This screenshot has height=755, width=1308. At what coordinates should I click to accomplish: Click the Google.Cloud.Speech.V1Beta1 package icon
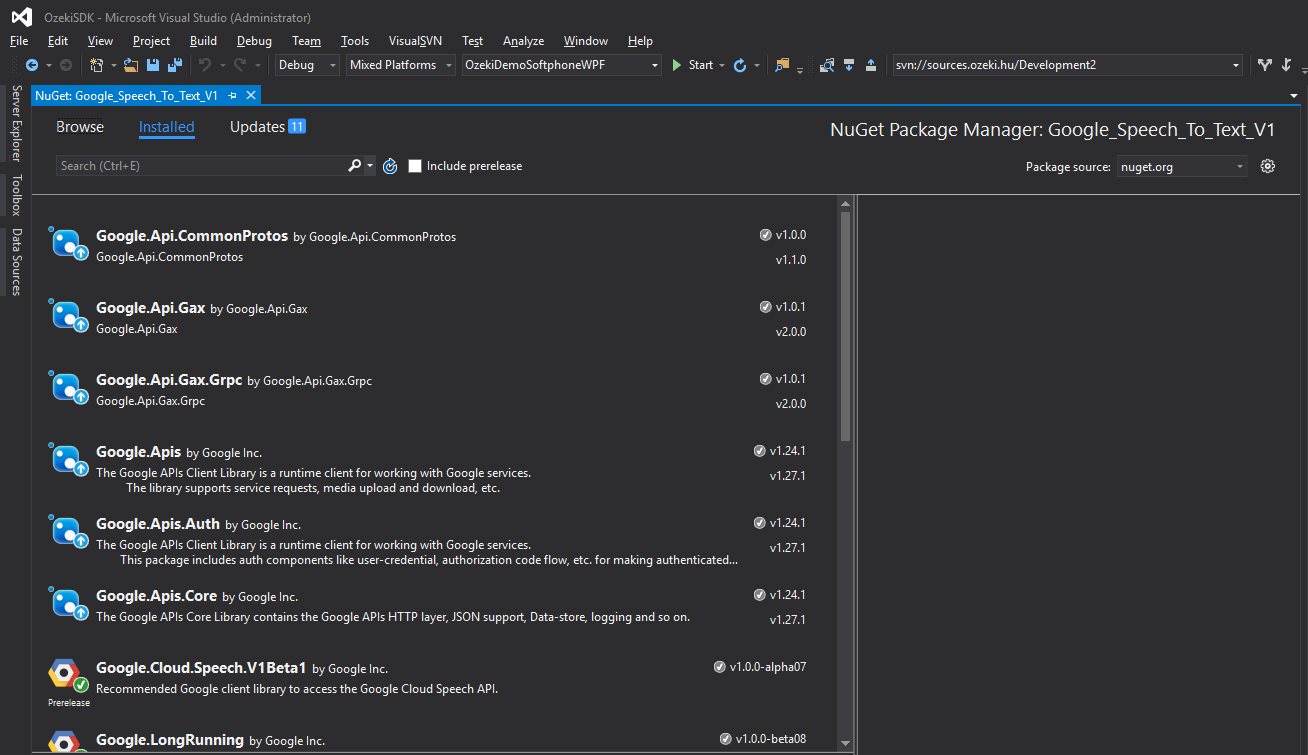[x=68, y=676]
